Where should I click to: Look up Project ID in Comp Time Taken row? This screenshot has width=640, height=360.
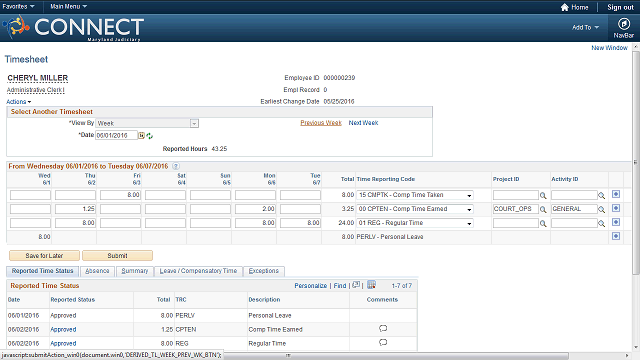(543, 196)
